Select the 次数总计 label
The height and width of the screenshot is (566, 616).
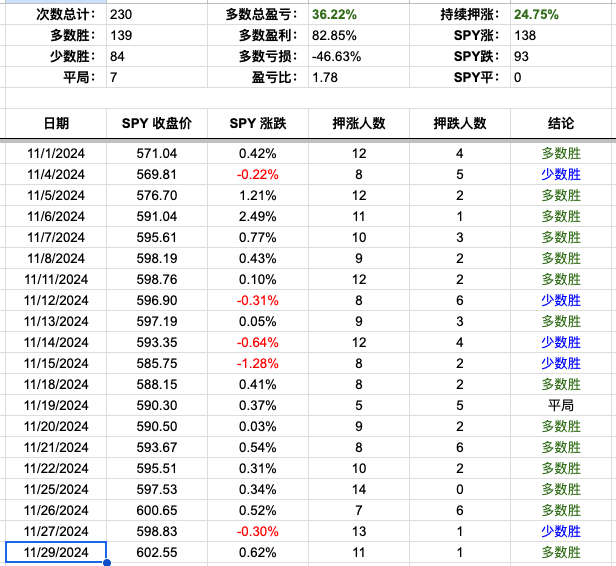point(66,15)
